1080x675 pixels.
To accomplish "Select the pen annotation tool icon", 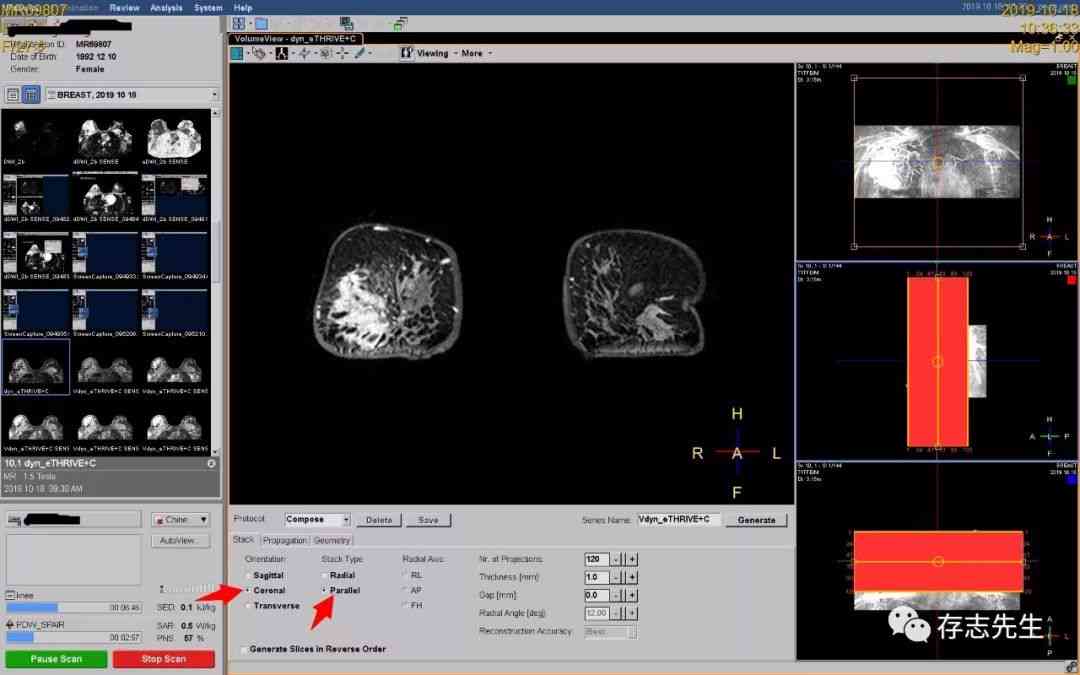I will [360, 53].
